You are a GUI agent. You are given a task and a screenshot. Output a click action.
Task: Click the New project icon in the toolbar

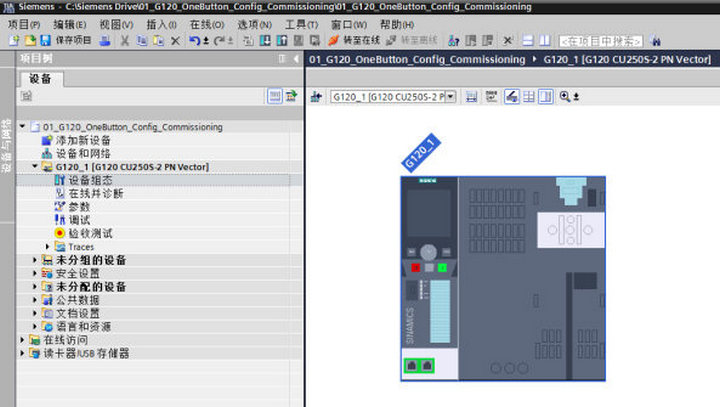click(14, 41)
